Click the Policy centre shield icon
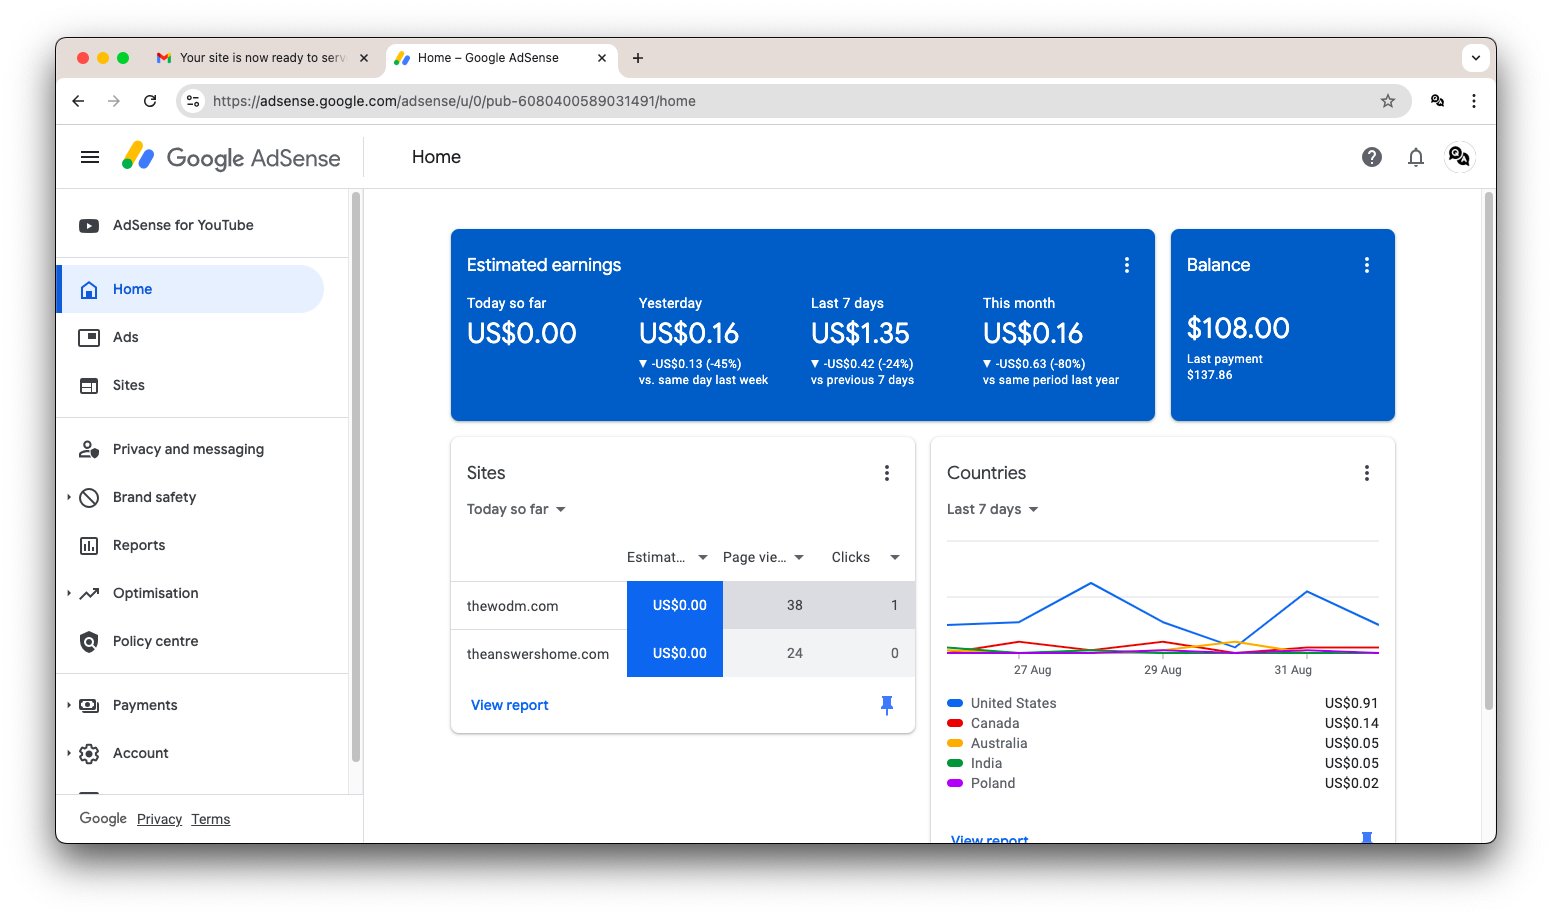The image size is (1552, 917). click(89, 642)
